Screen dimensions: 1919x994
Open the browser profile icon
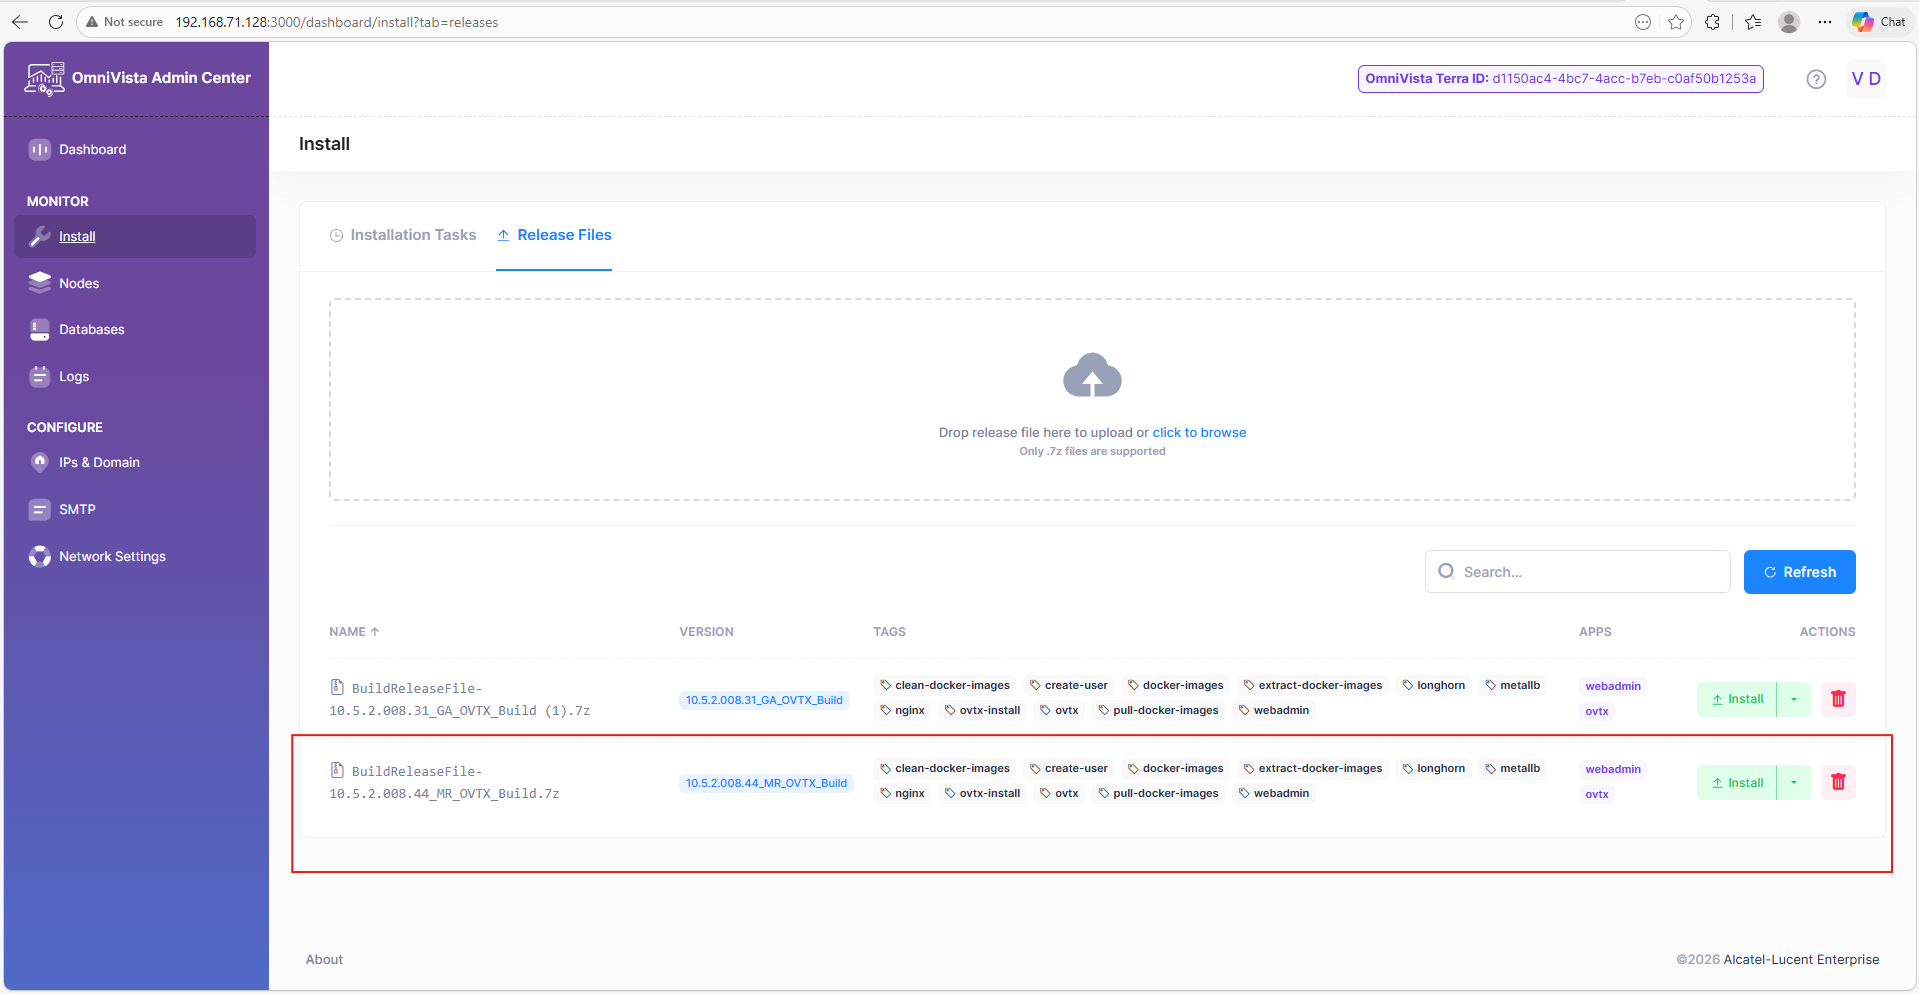(1789, 22)
